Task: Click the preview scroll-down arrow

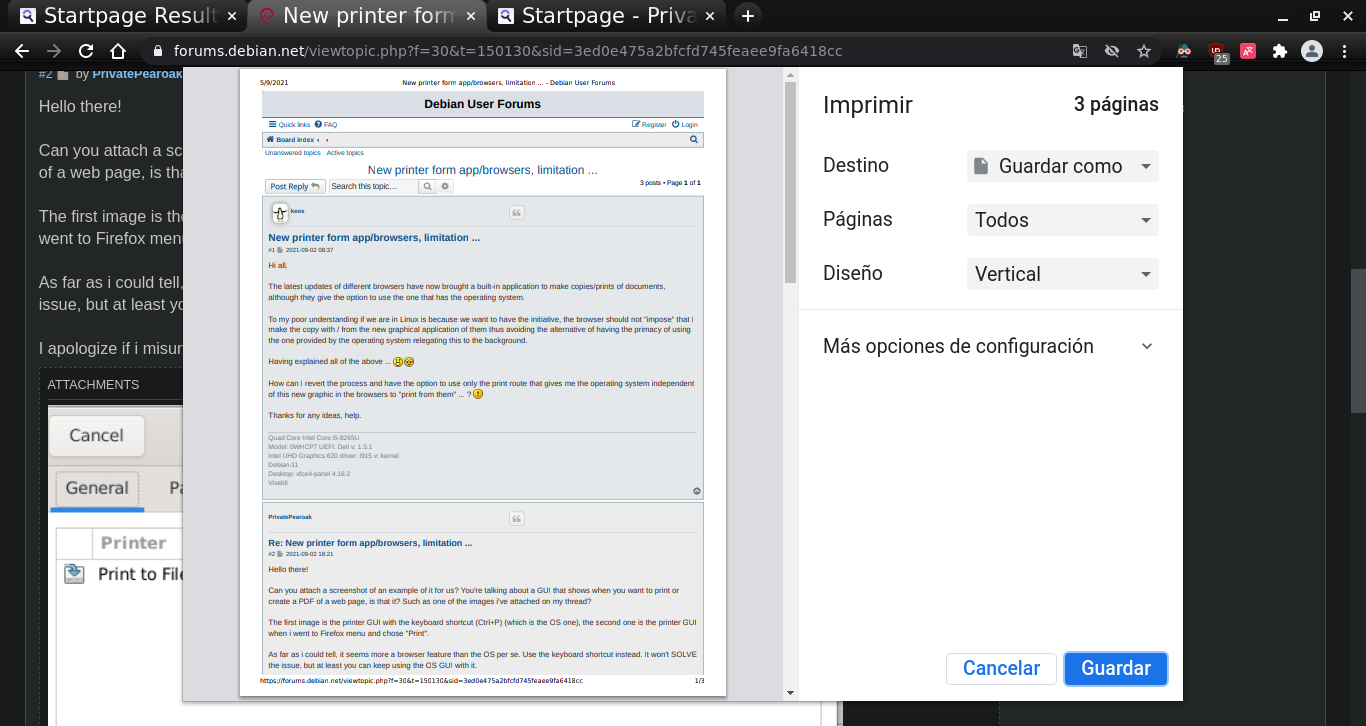Action: [790, 693]
